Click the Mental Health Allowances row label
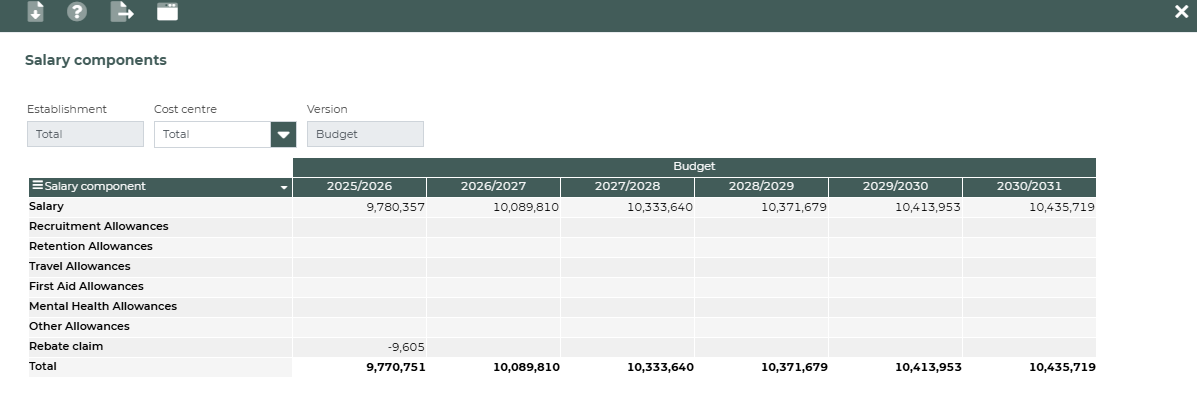 click(x=102, y=307)
